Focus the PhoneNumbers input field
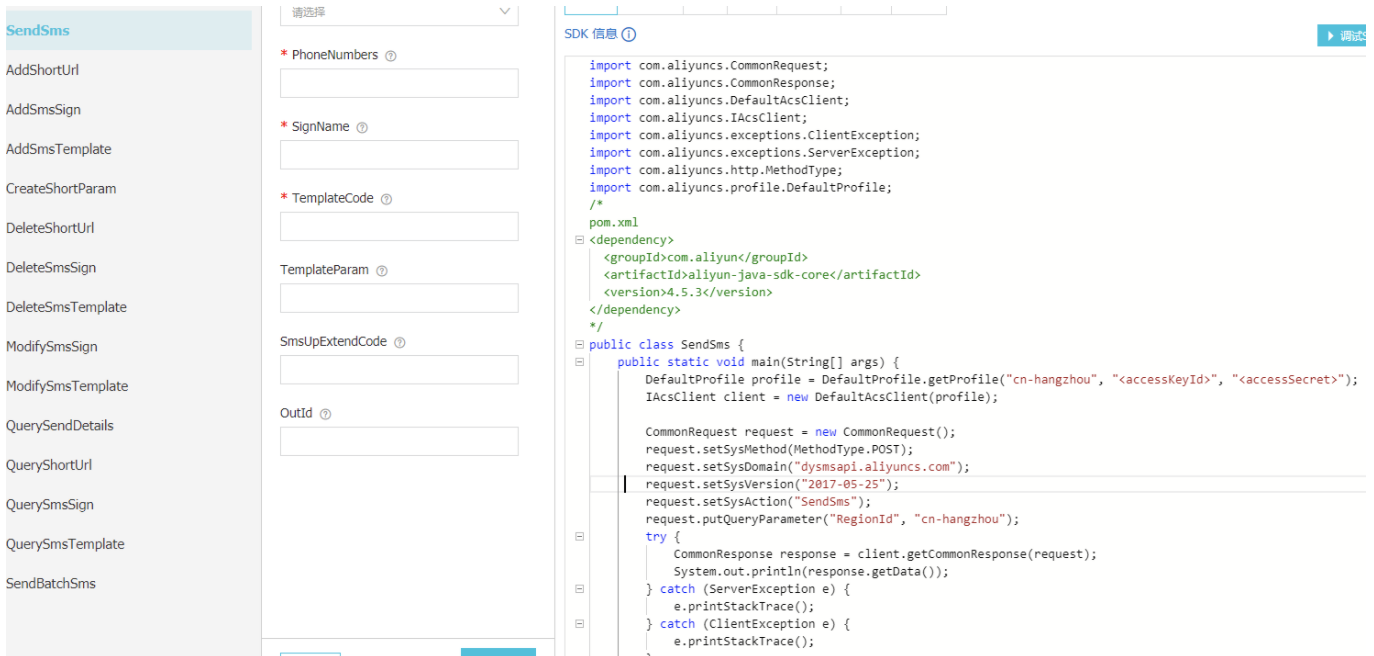The image size is (1374, 656). [399, 83]
